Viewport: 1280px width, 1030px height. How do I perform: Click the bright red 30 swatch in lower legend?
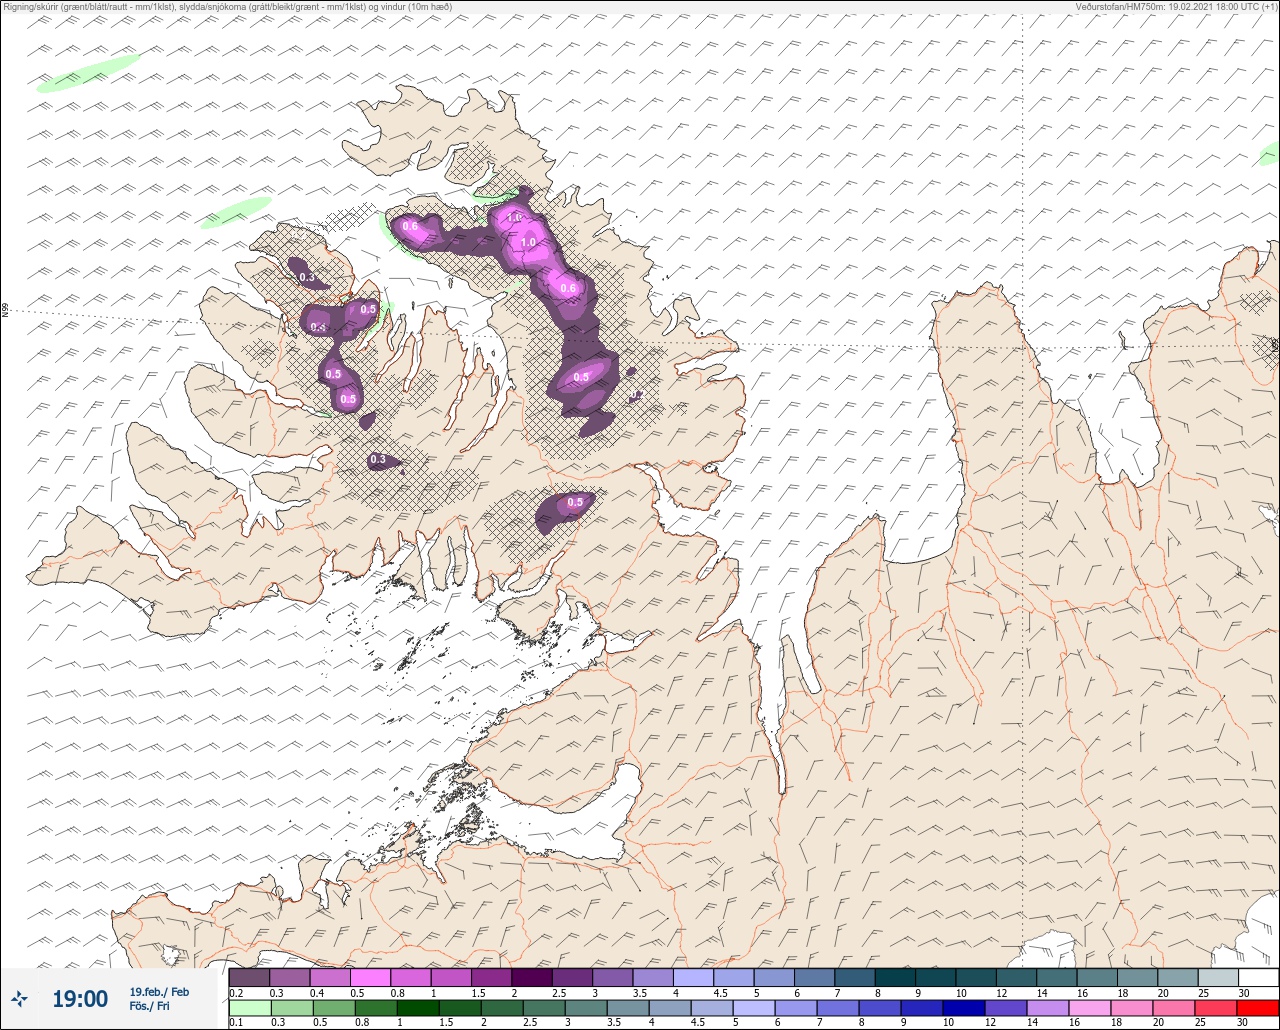pyautogui.click(x=1258, y=1008)
